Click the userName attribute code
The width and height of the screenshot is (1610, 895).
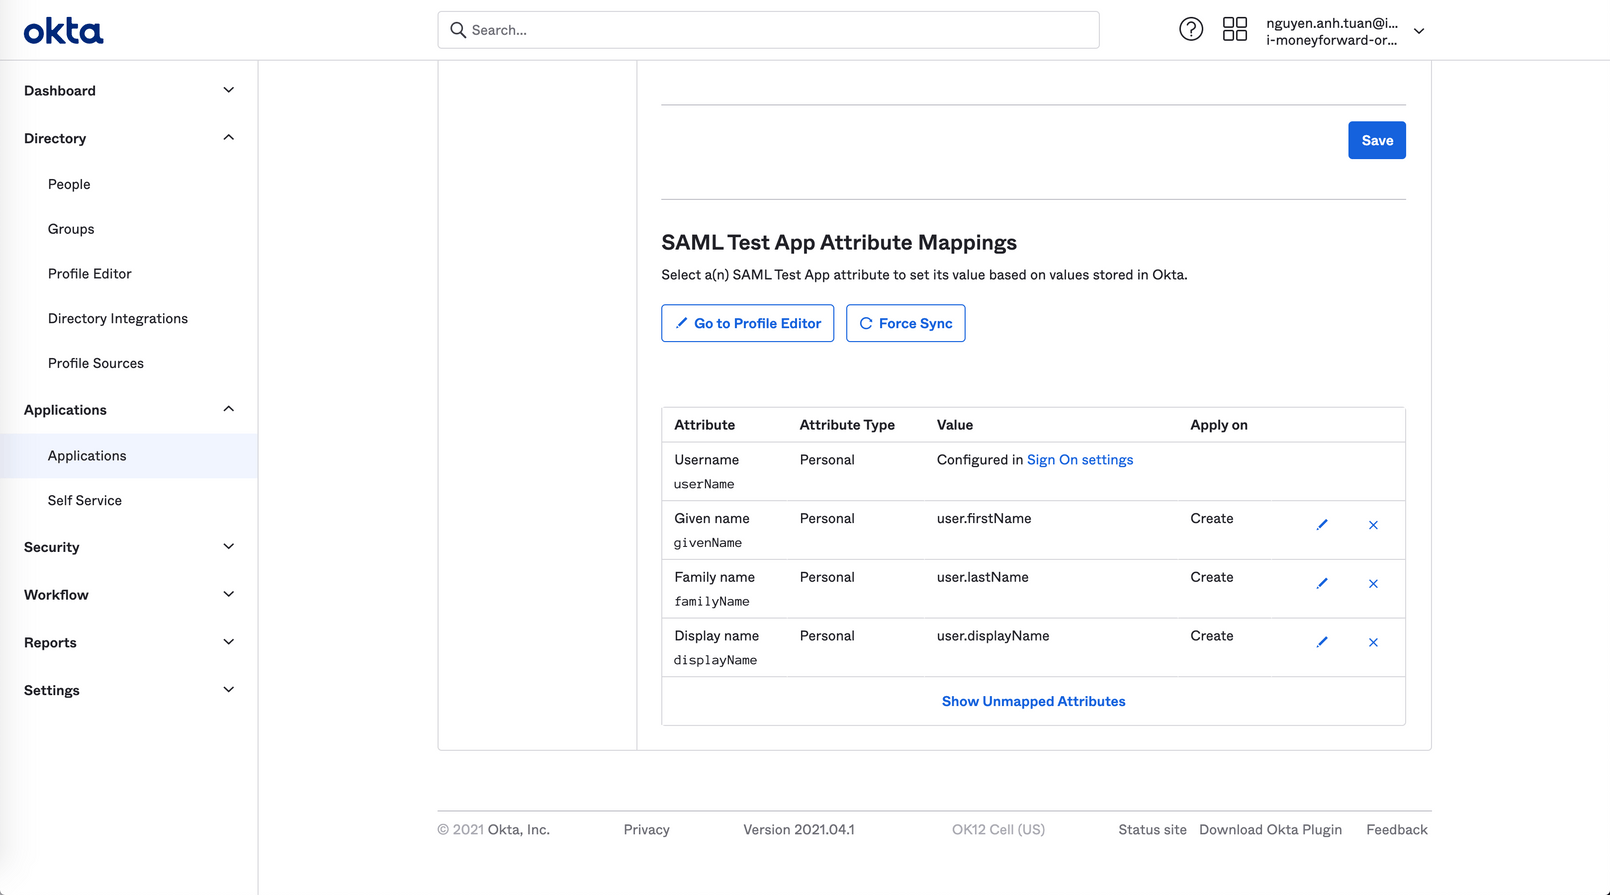(x=704, y=484)
